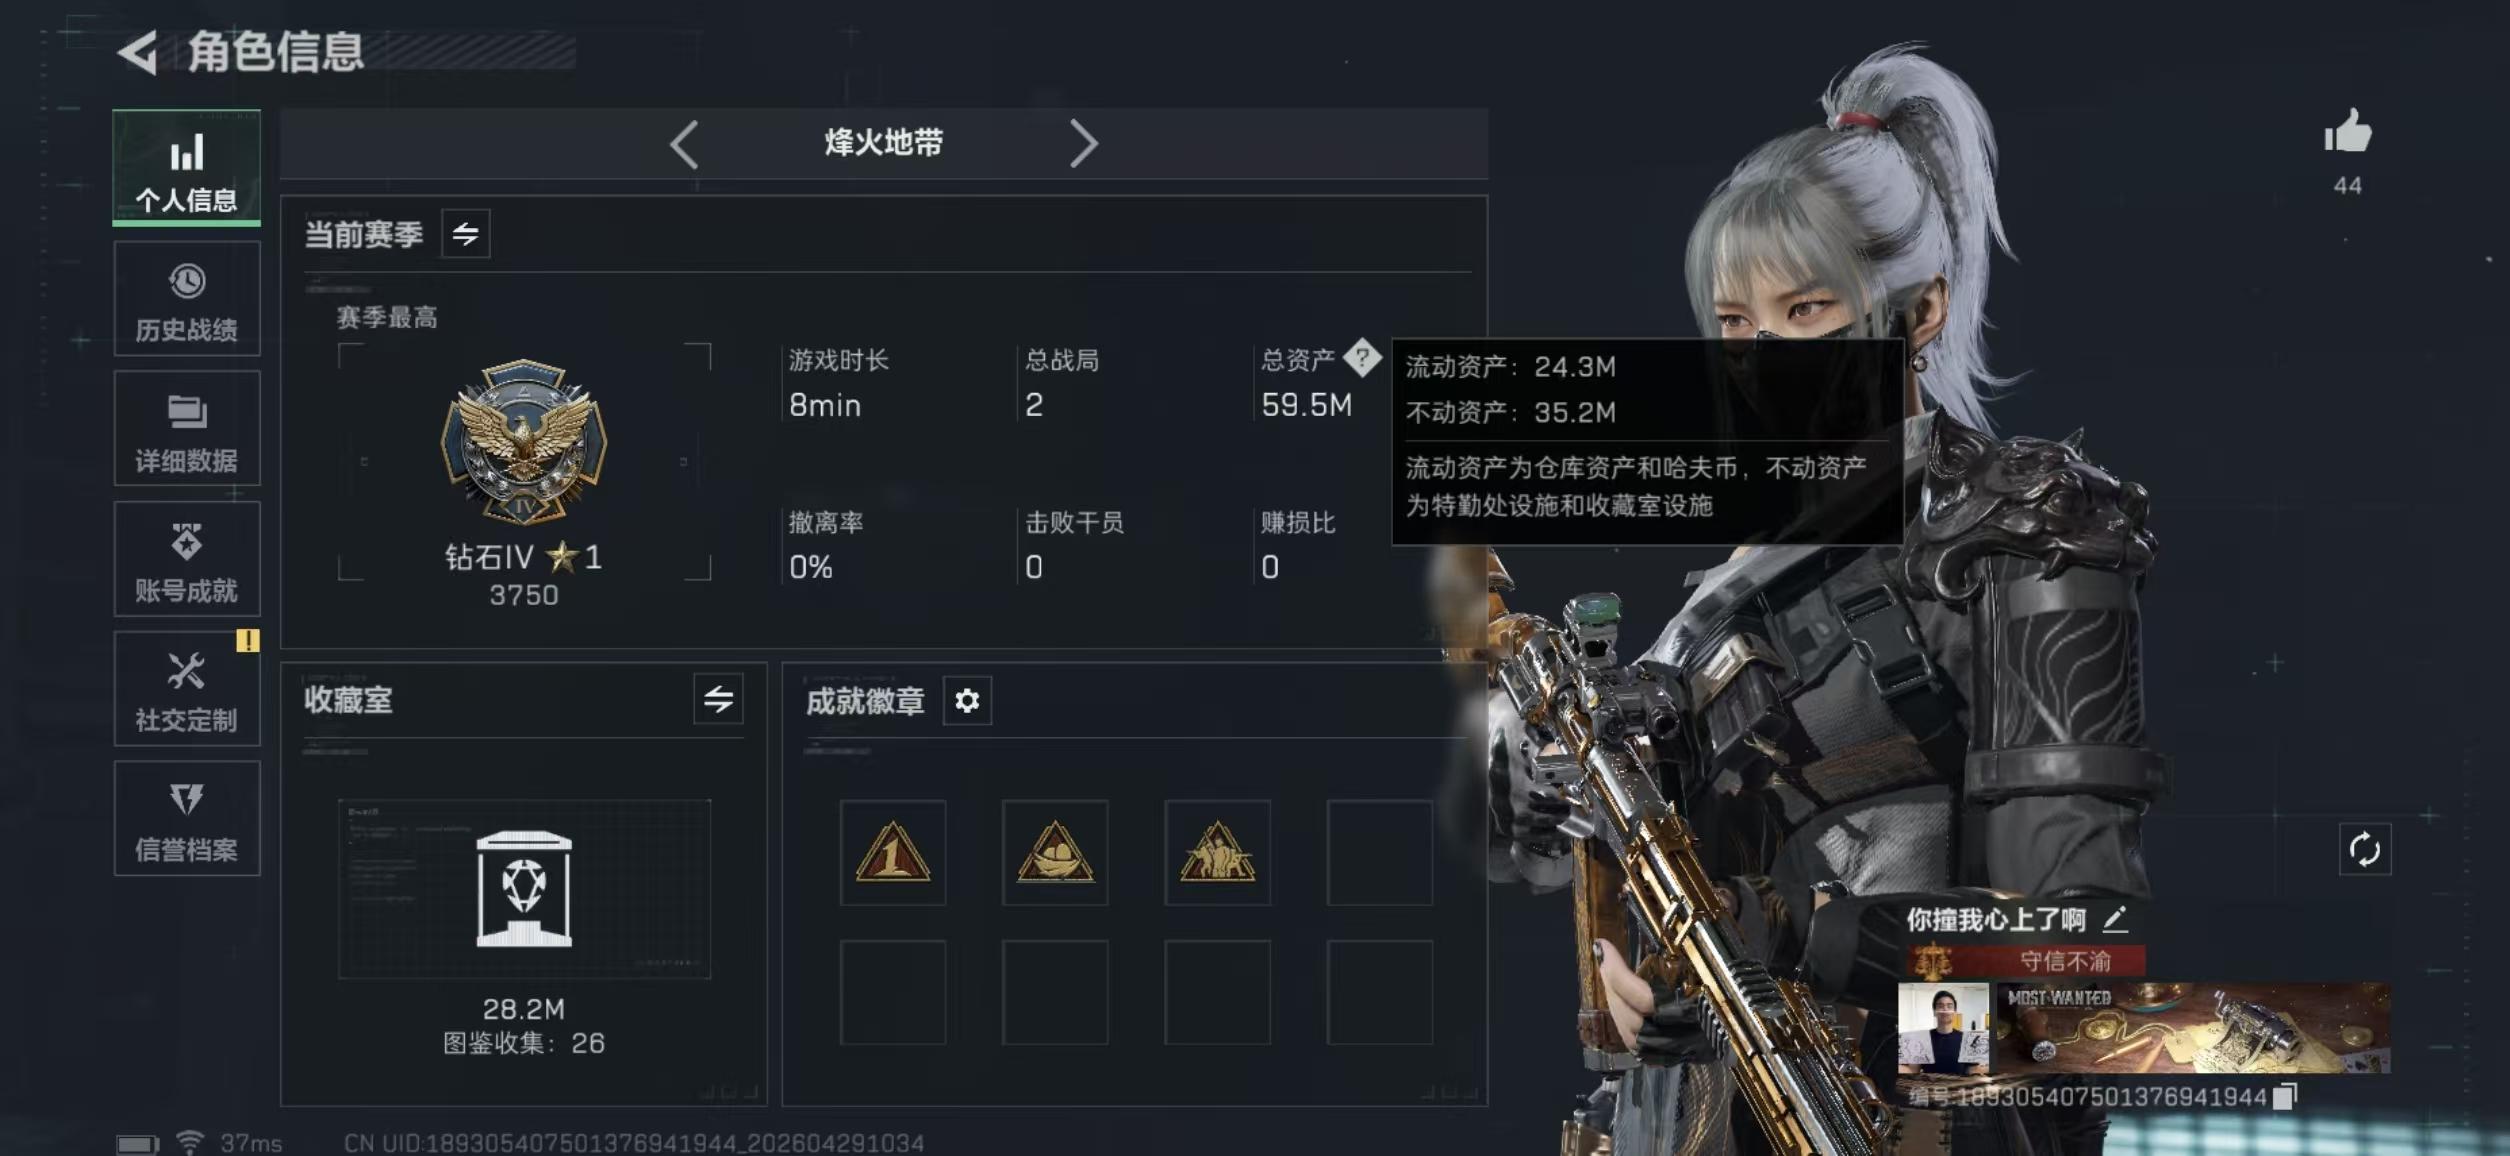Open the 历史战绩 tab
The width and height of the screenshot is (2510, 1156).
point(187,298)
